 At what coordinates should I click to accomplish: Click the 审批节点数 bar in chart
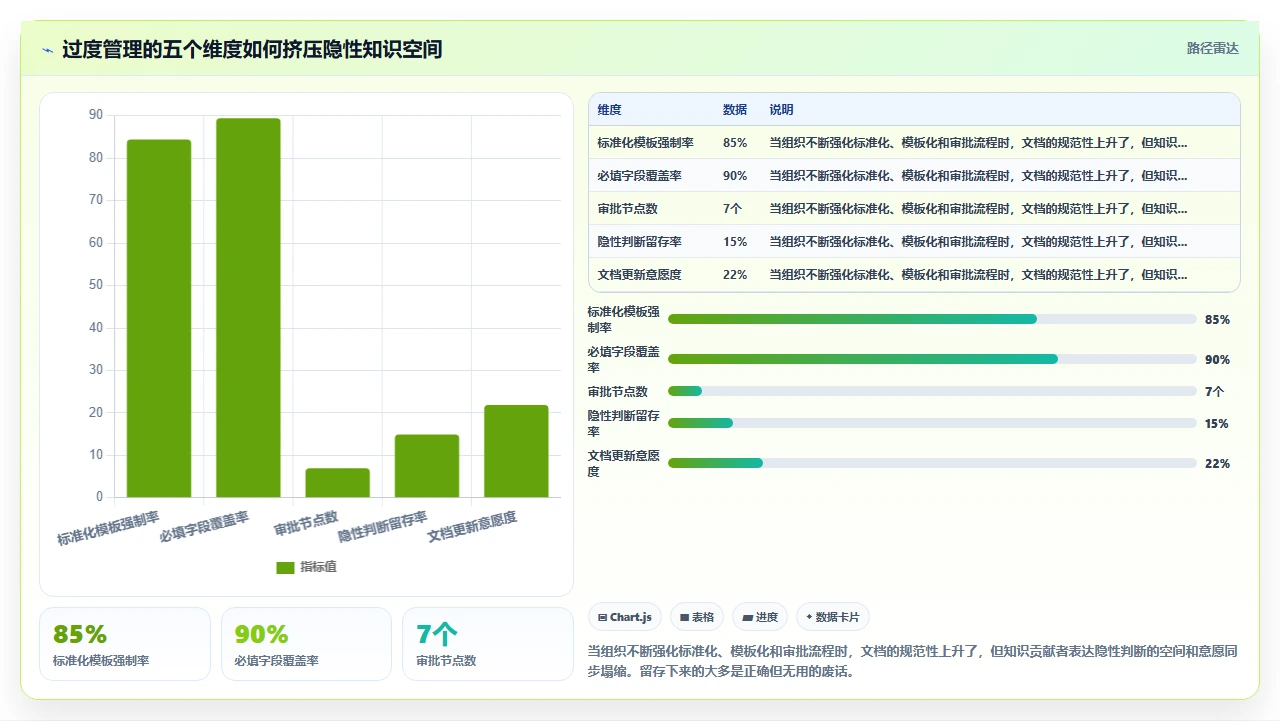click(338, 483)
